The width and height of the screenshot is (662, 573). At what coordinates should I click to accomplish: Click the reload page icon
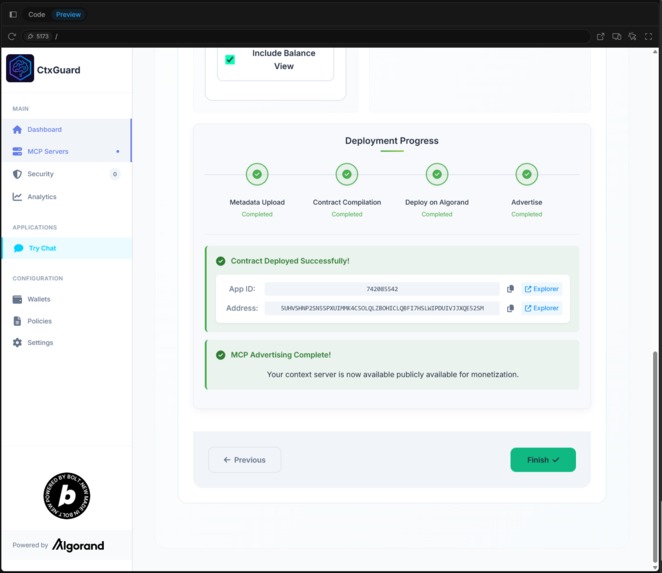point(12,36)
